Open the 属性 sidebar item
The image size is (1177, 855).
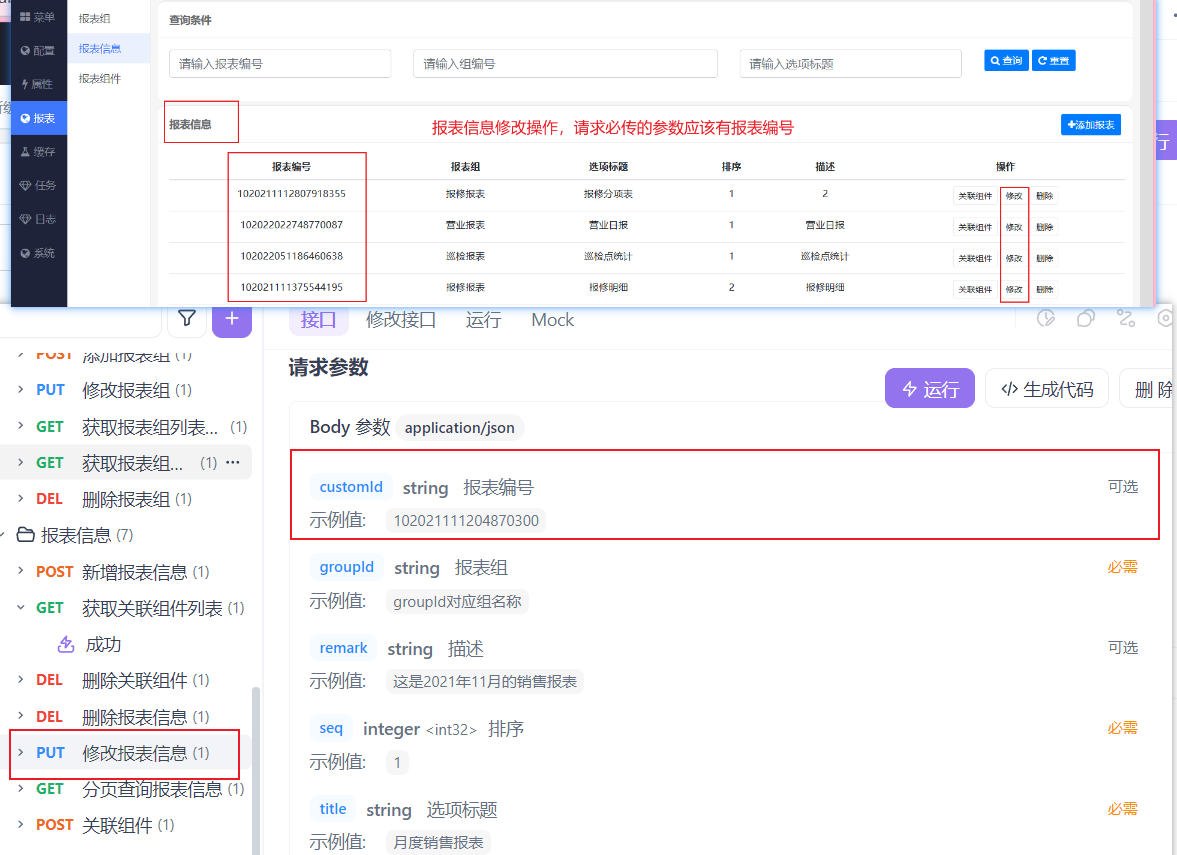[x=38, y=84]
